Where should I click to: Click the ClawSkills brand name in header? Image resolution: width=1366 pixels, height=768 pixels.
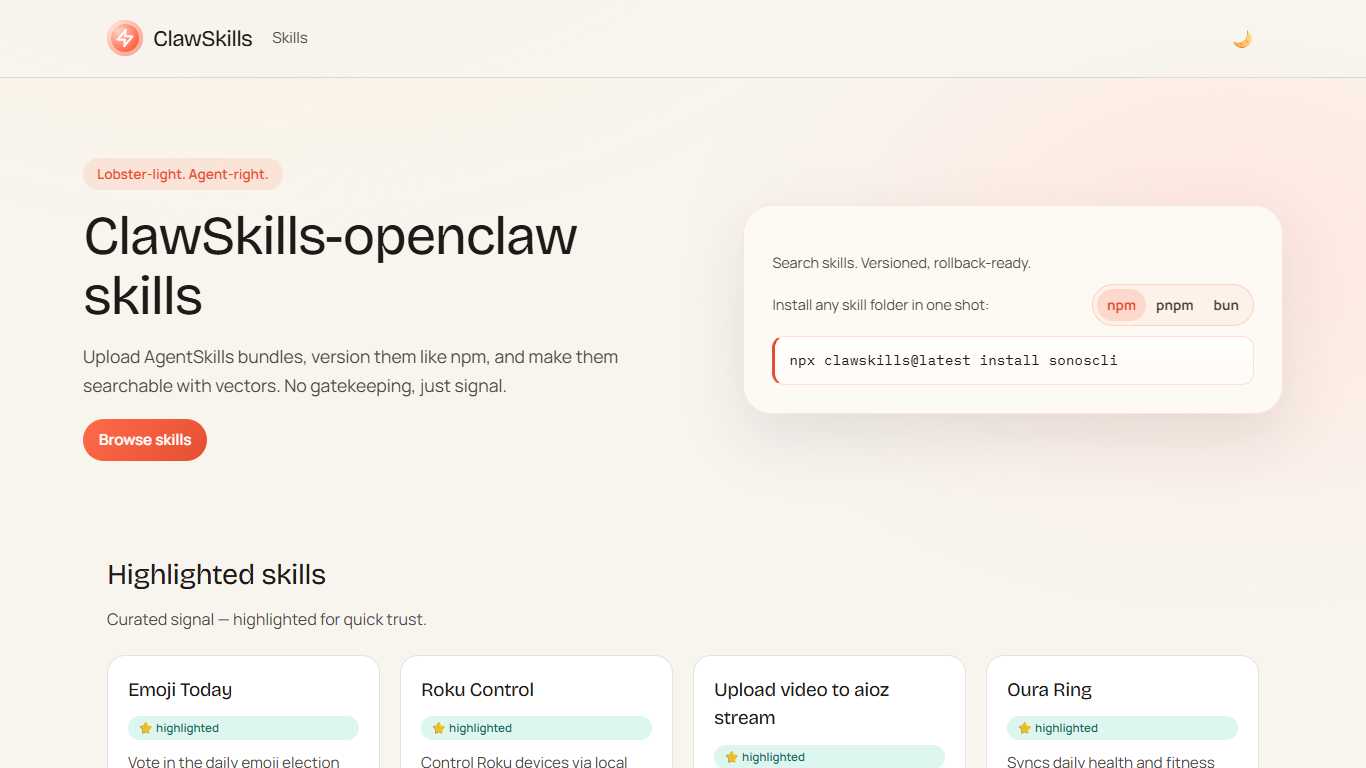pos(202,39)
